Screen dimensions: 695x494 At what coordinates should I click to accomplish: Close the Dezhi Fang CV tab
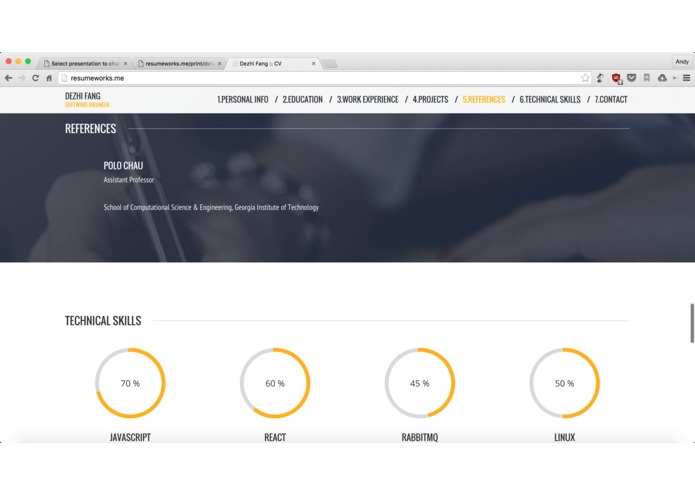(x=313, y=63)
